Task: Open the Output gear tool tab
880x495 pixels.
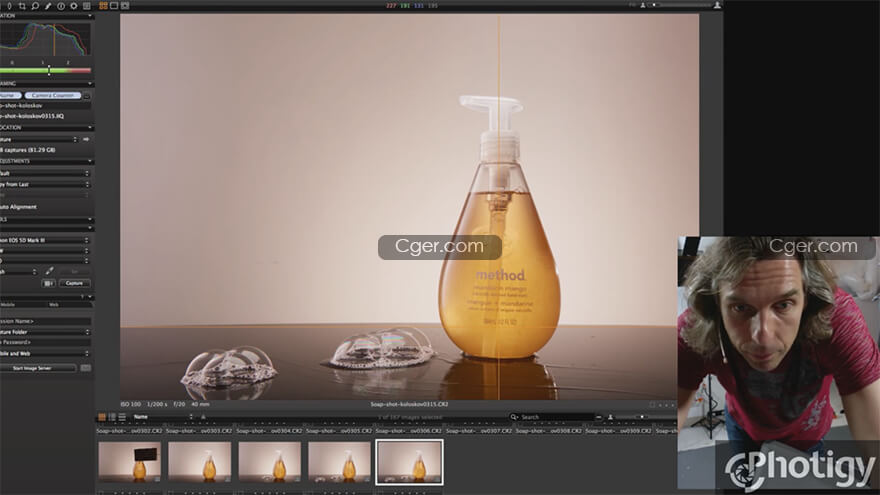Action: pyautogui.click(x=74, y=6)
